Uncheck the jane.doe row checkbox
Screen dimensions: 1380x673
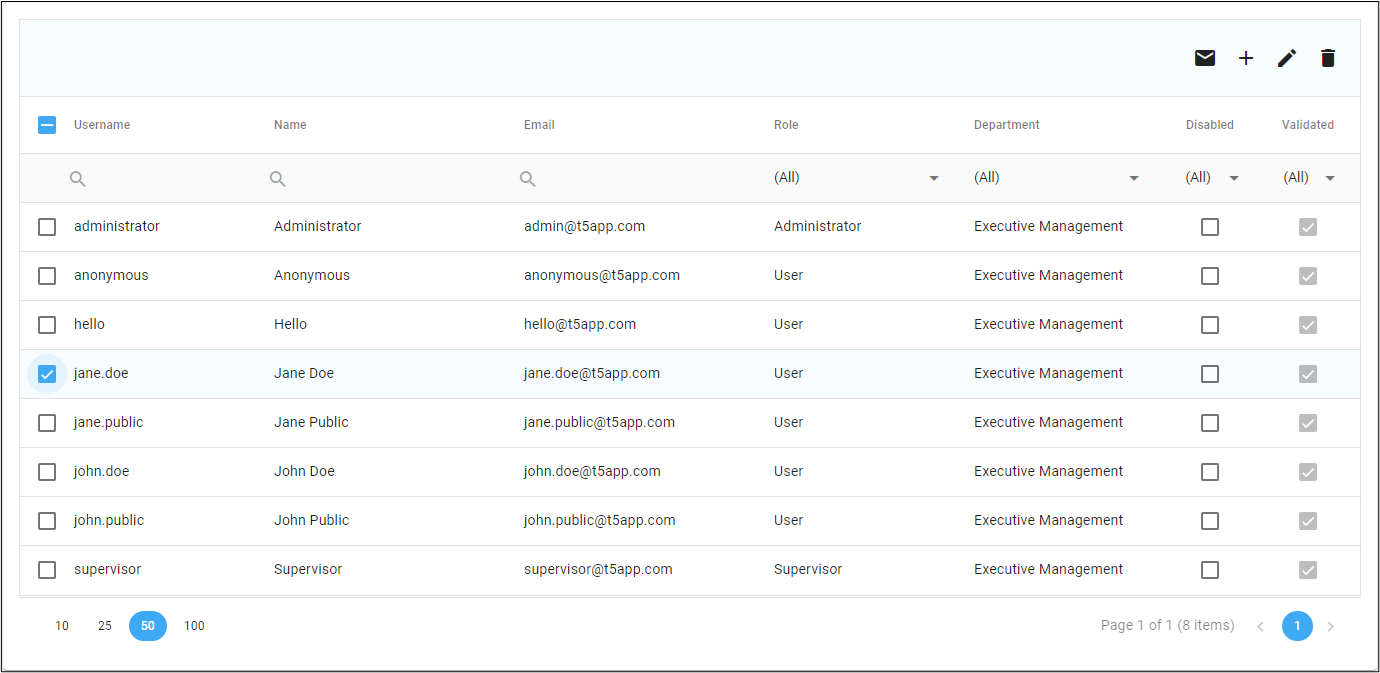click(47, 374)
